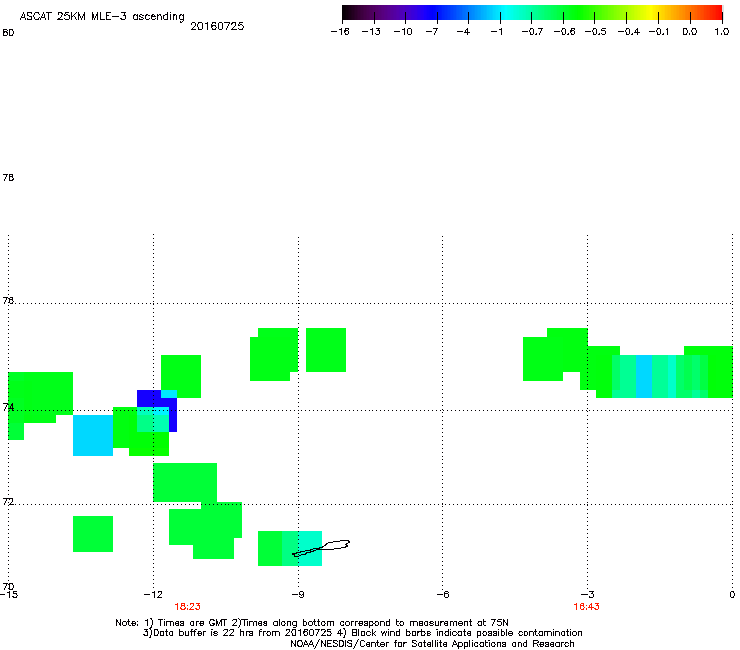Click the -6 longitude axis label
The height and width of the screenshot is (650, 740).
click(x=442, y=595)
